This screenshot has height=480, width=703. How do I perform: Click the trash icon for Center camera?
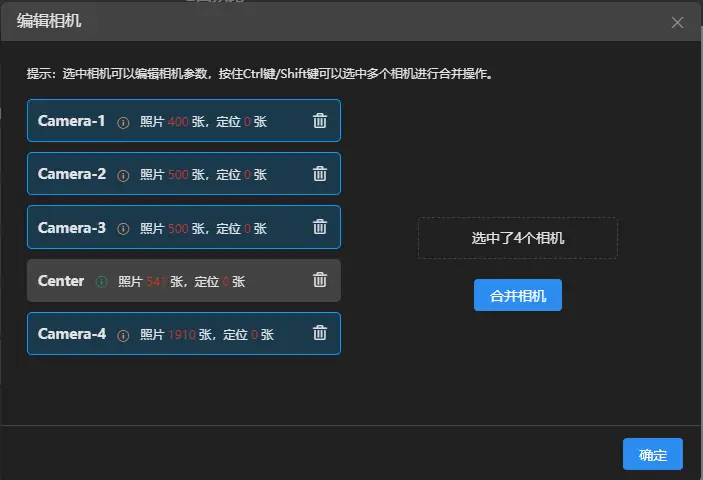point(320,281)
